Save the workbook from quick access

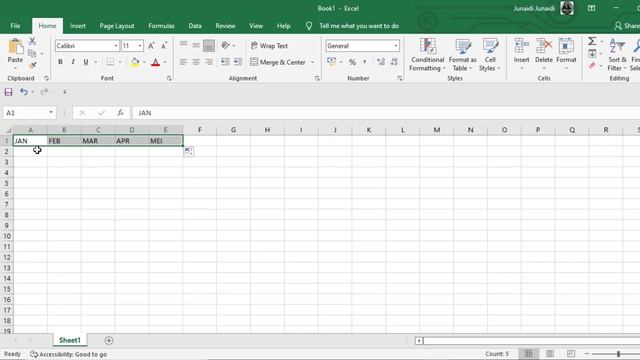[x=8, y=92]
